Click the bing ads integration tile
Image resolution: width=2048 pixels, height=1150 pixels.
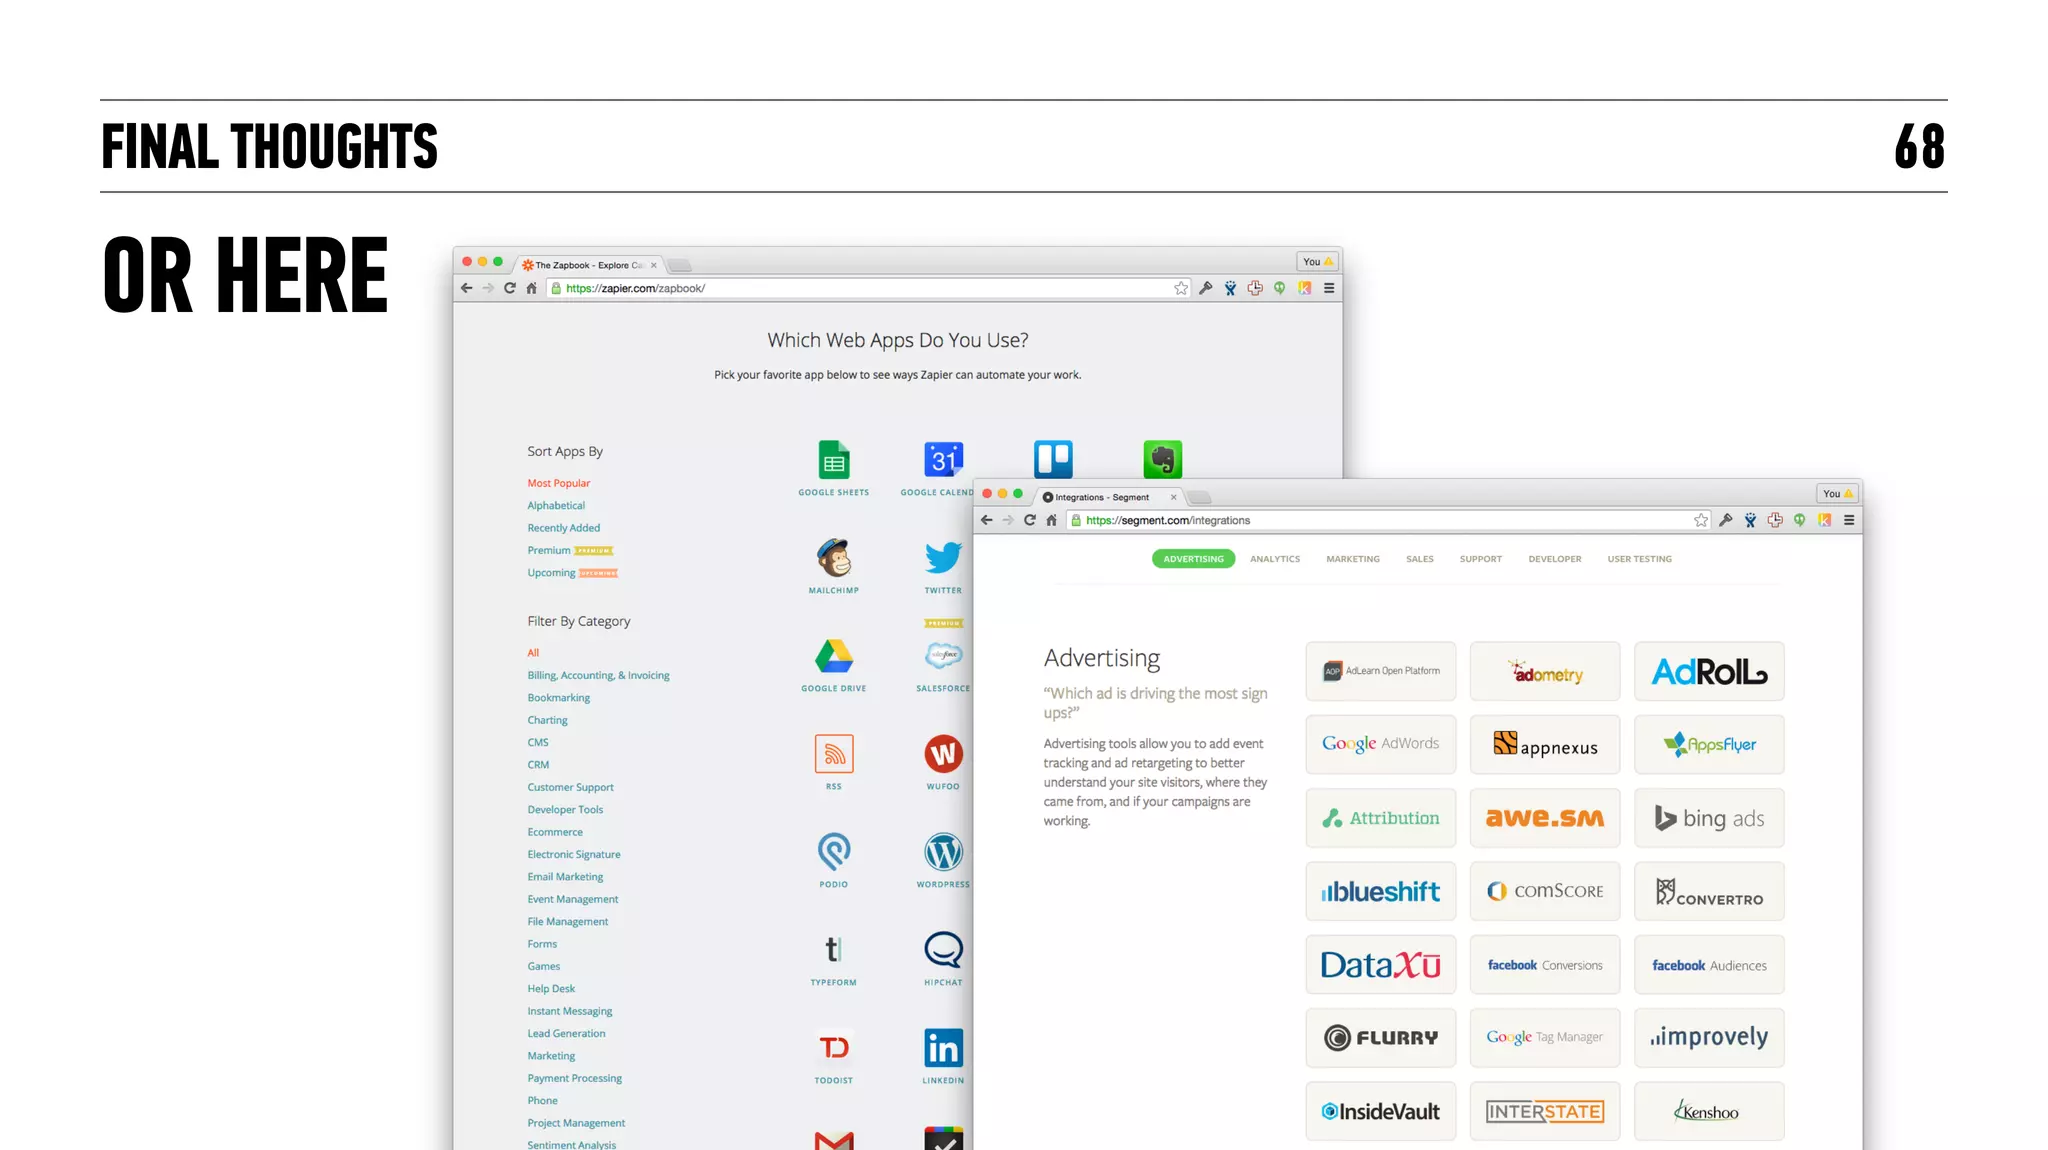tap(1708, 818)
